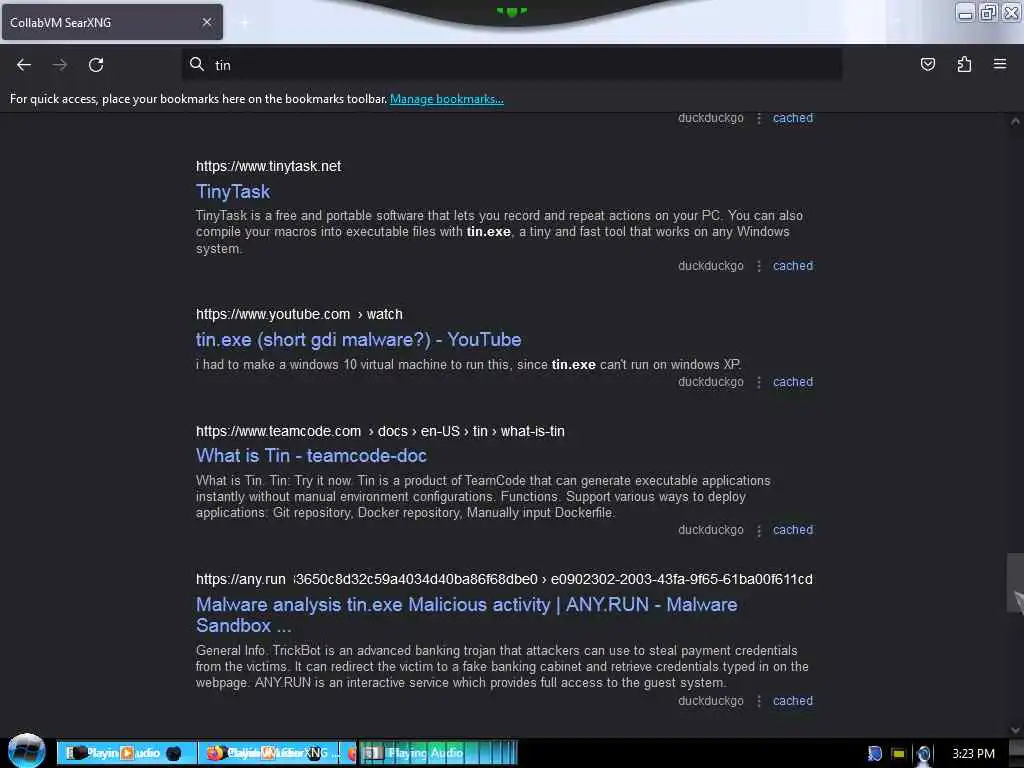Click the yellow battery tray icon
Viewport: 1024px width, 768px height.
tap(899, 754)
